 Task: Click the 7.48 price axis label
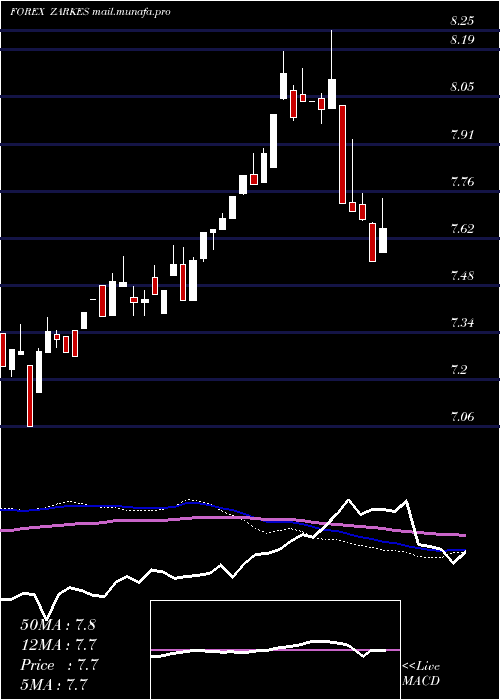462,275
